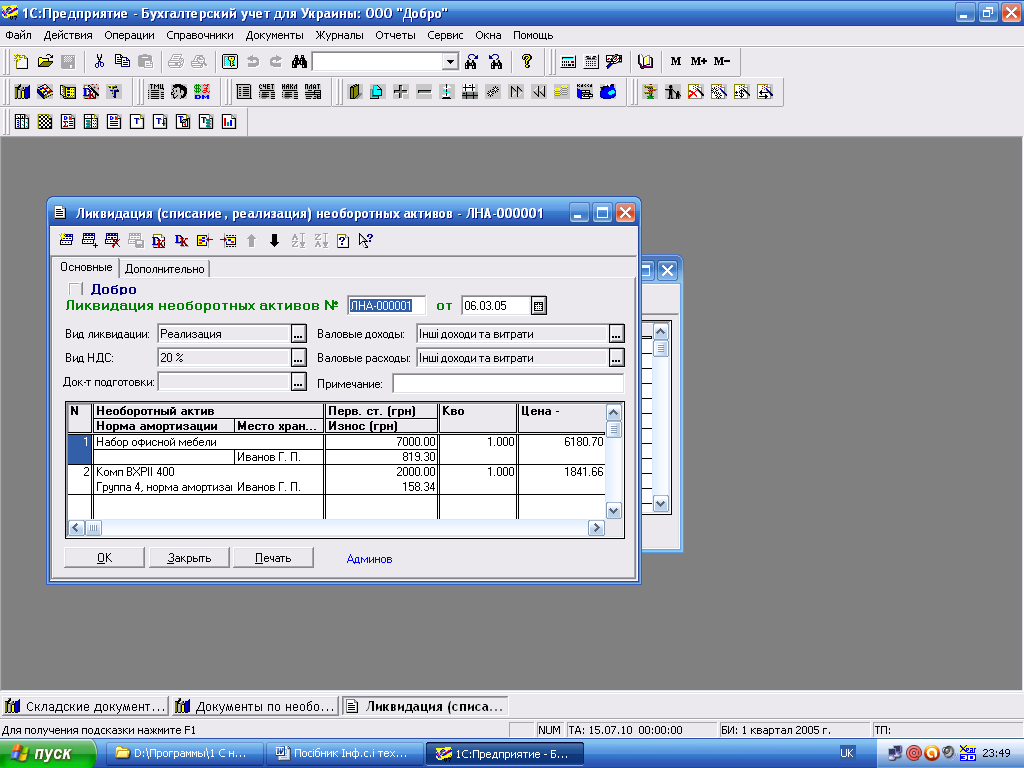Click the UK language indicator in taskbar

pos(846,753)
